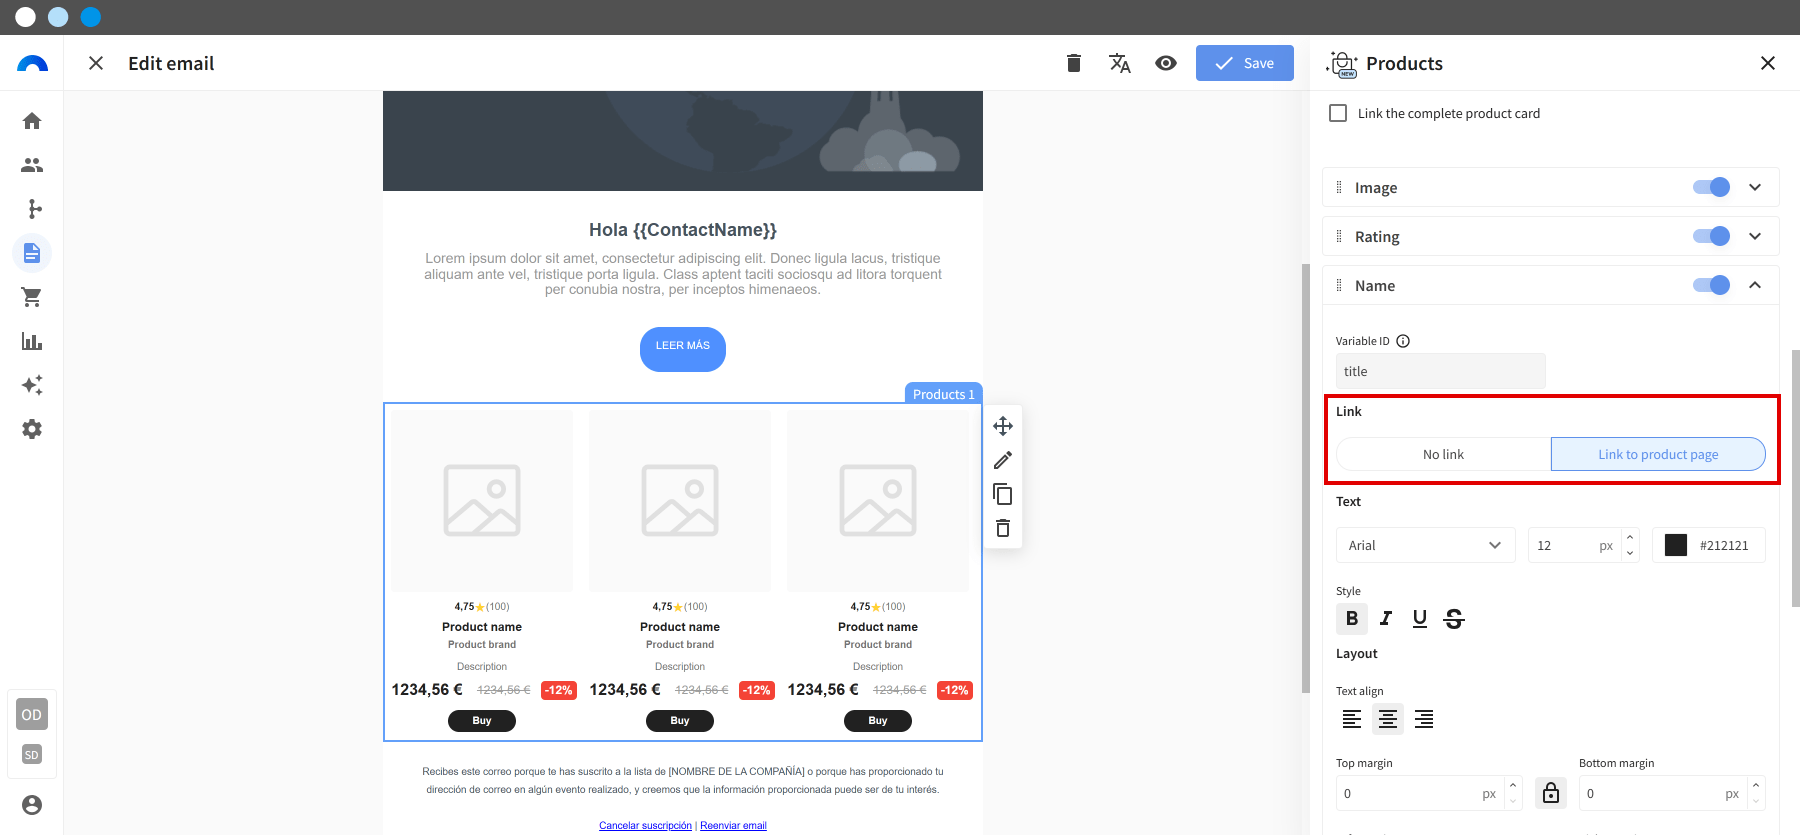Toggle the Rating switch off
The image size is (1800, 835).
[1711, 236]
